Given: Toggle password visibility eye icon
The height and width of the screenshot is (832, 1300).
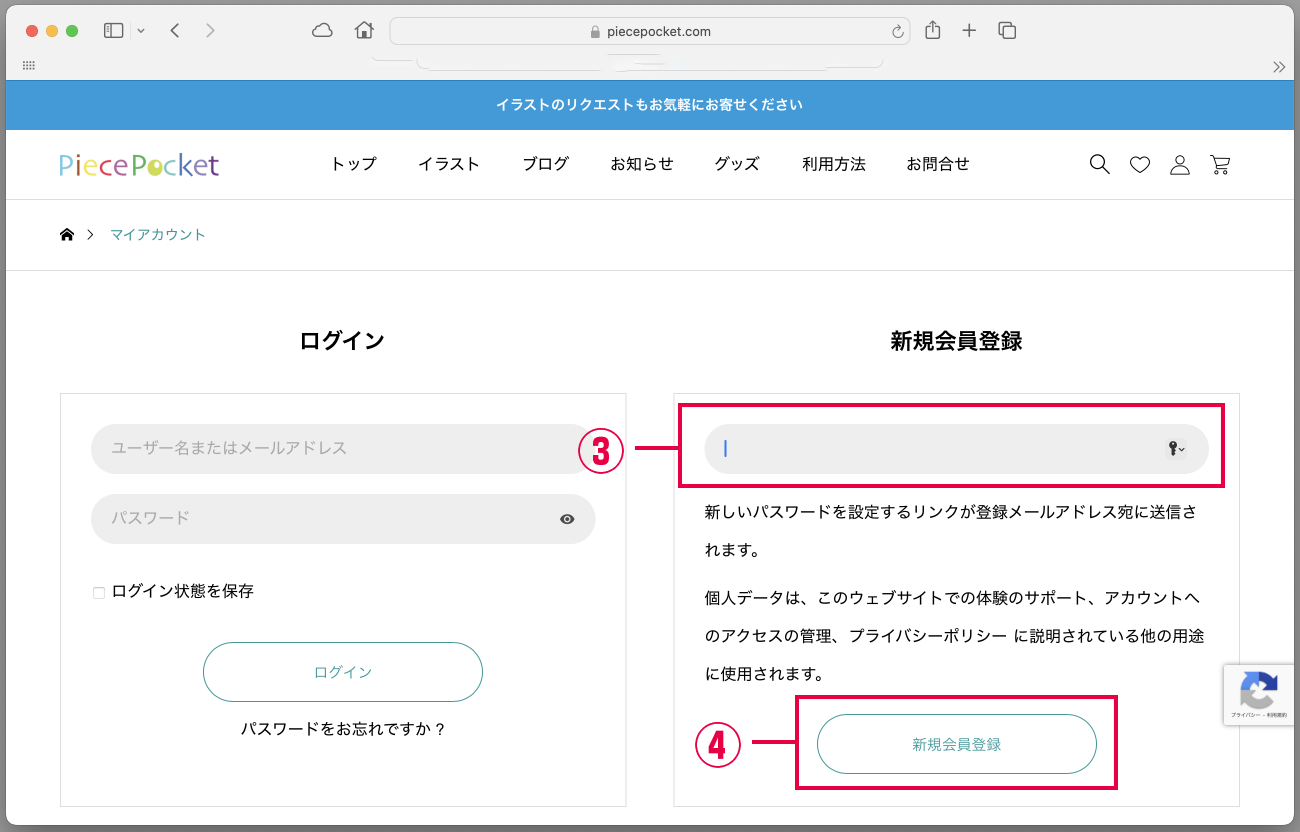Looking at the screenshot, I should point(567,519).
